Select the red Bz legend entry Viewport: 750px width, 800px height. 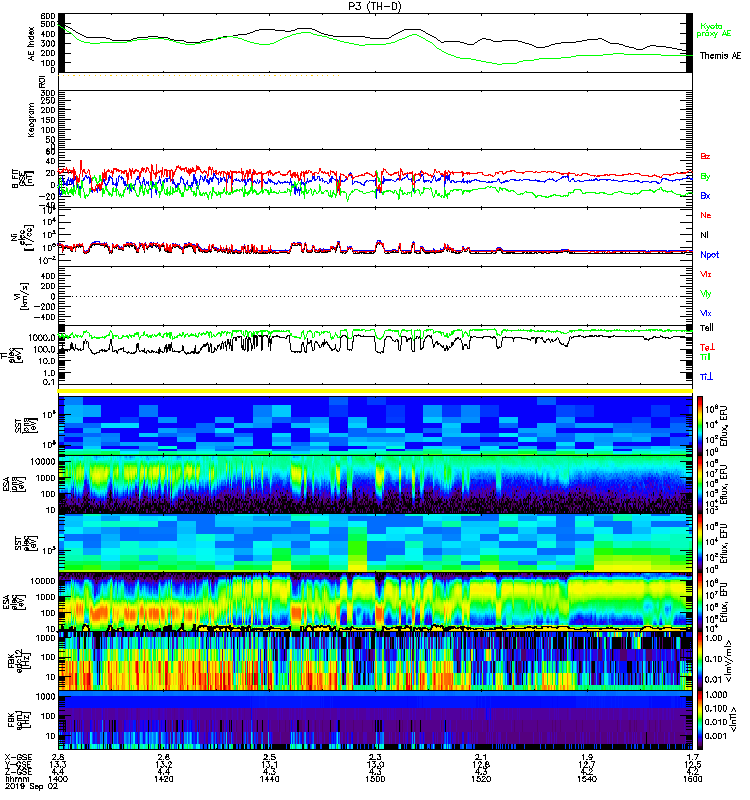705,156
